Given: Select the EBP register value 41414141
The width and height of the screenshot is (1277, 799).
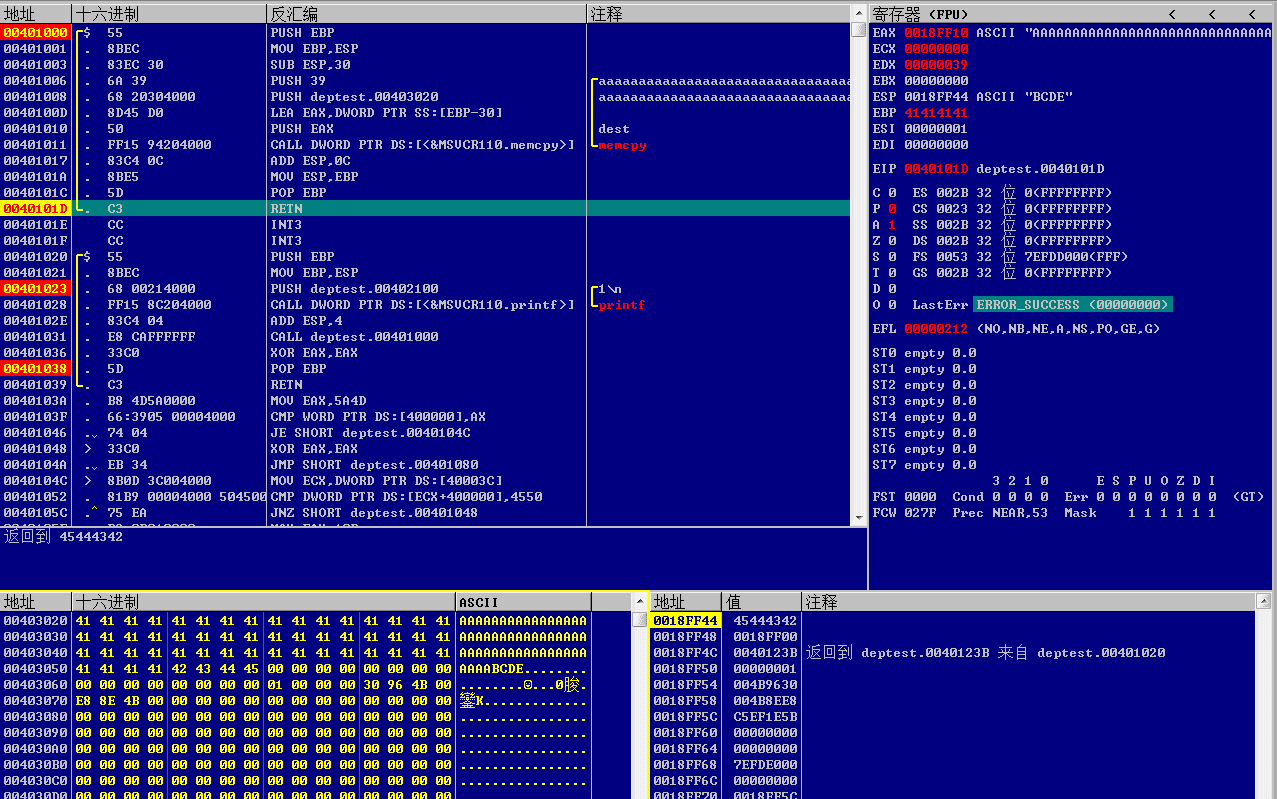Looking at the screenshot, I should coord(936,112).
